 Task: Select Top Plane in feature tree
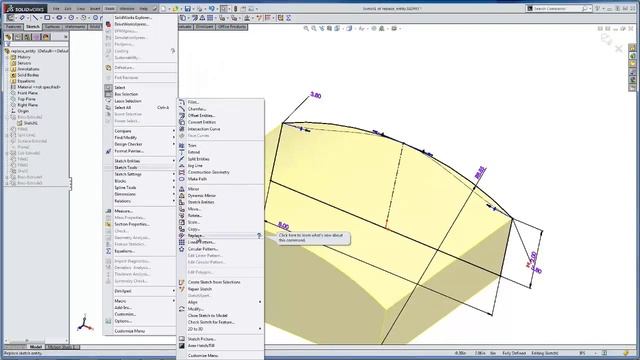pyautogui.click(x=27, y=99)
